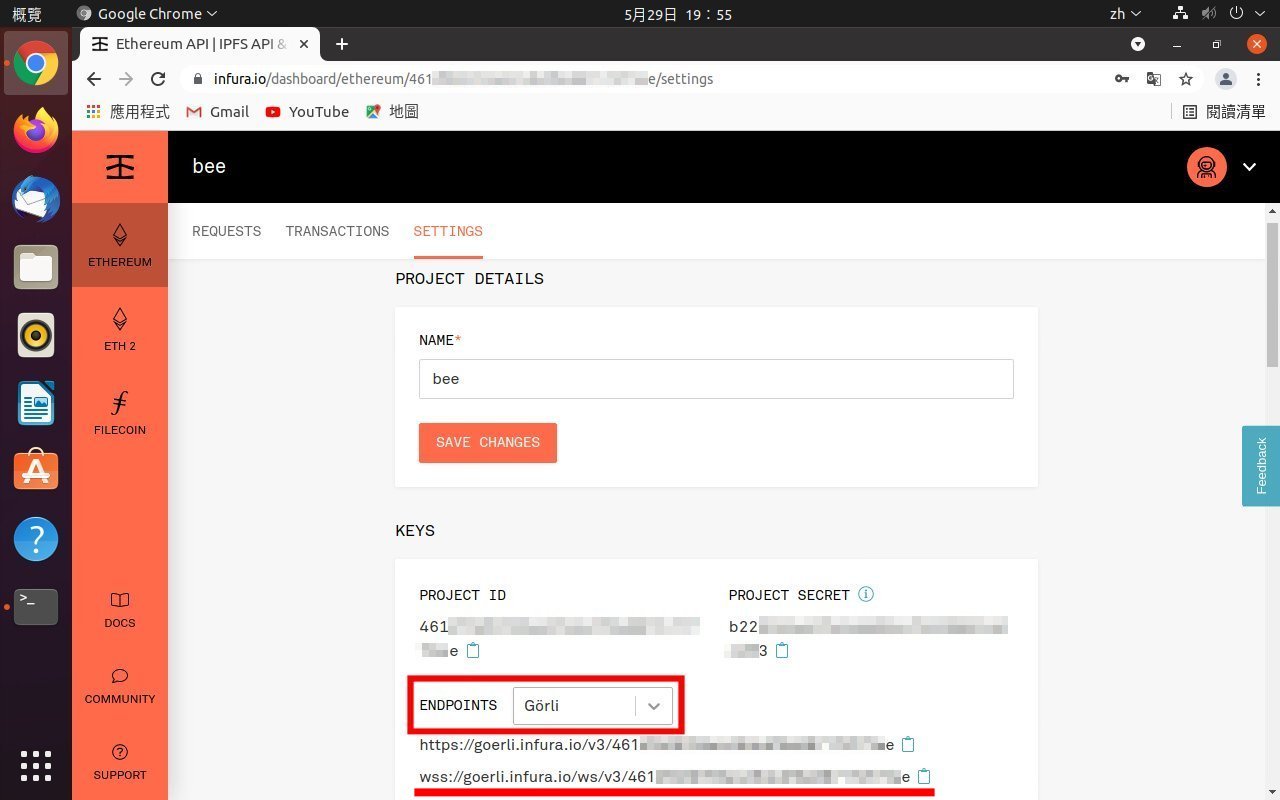Image resolution: width=1280 pixels, height=800 pixels.
Task: Open Docs from the sidebar
Action: pyautogui.click(x=120, y=609)
